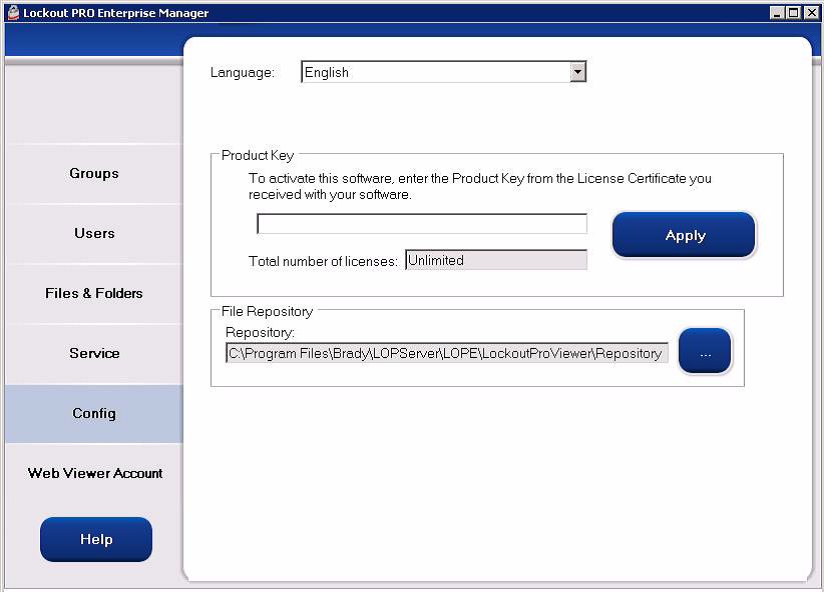The image size is (824, 592).
Task: Click inside the Product Key entry field
Action: [x=420, y=223]
